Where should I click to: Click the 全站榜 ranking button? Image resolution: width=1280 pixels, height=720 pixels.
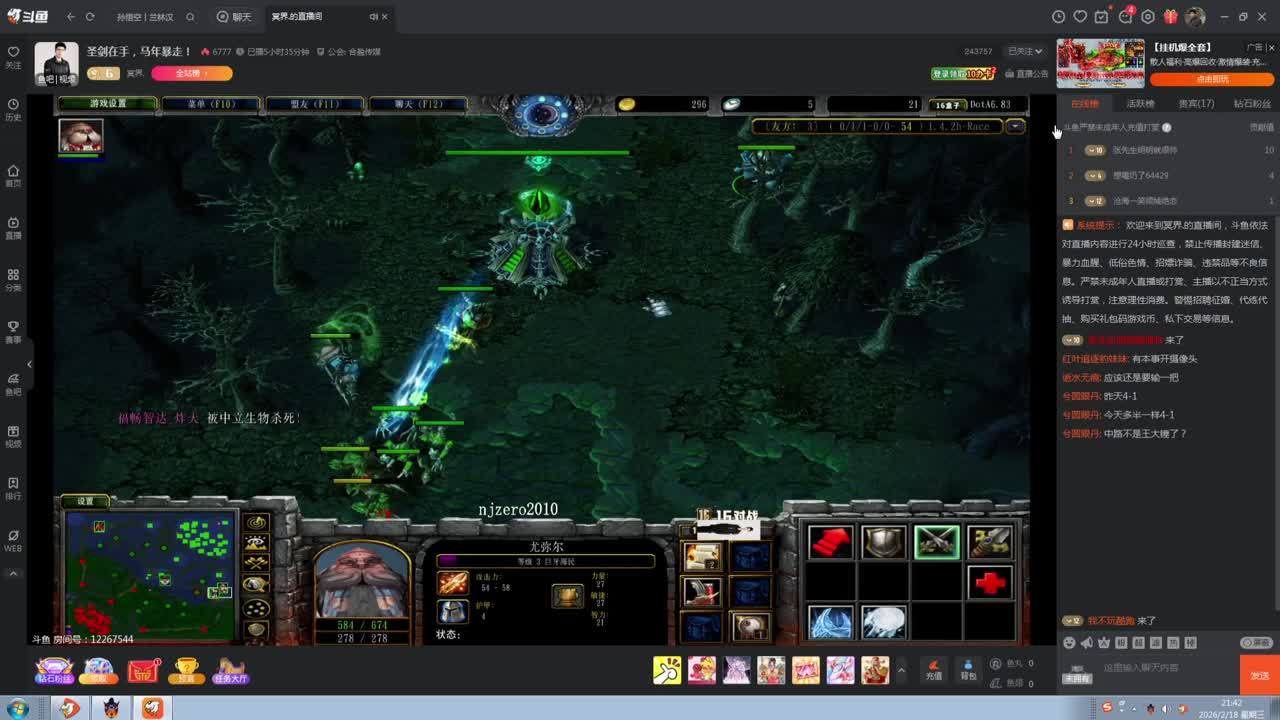(x=191, y=73)
